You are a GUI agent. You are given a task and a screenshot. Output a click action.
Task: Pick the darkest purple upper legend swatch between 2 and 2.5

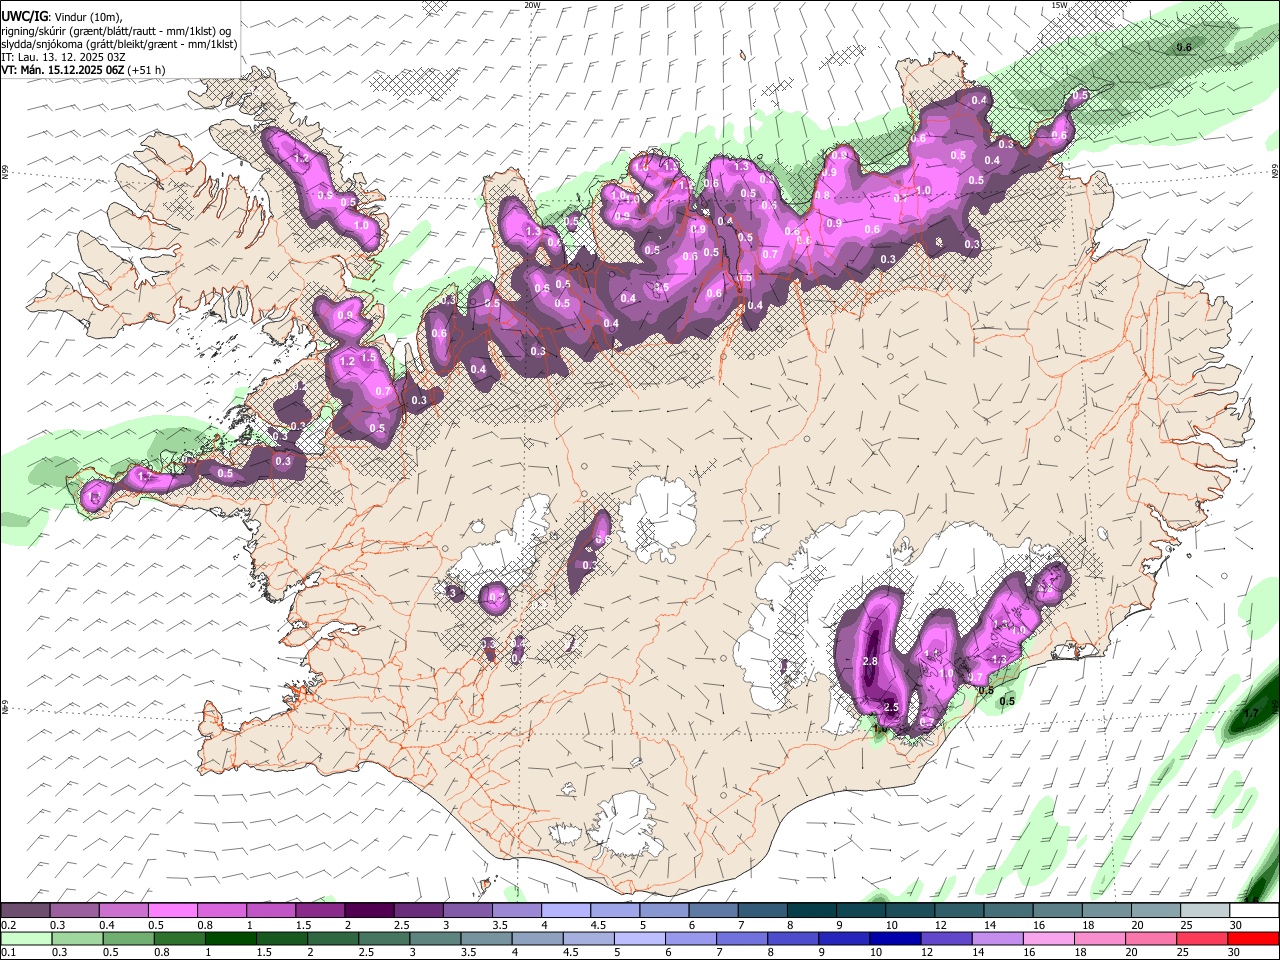(x=368, y=910)
